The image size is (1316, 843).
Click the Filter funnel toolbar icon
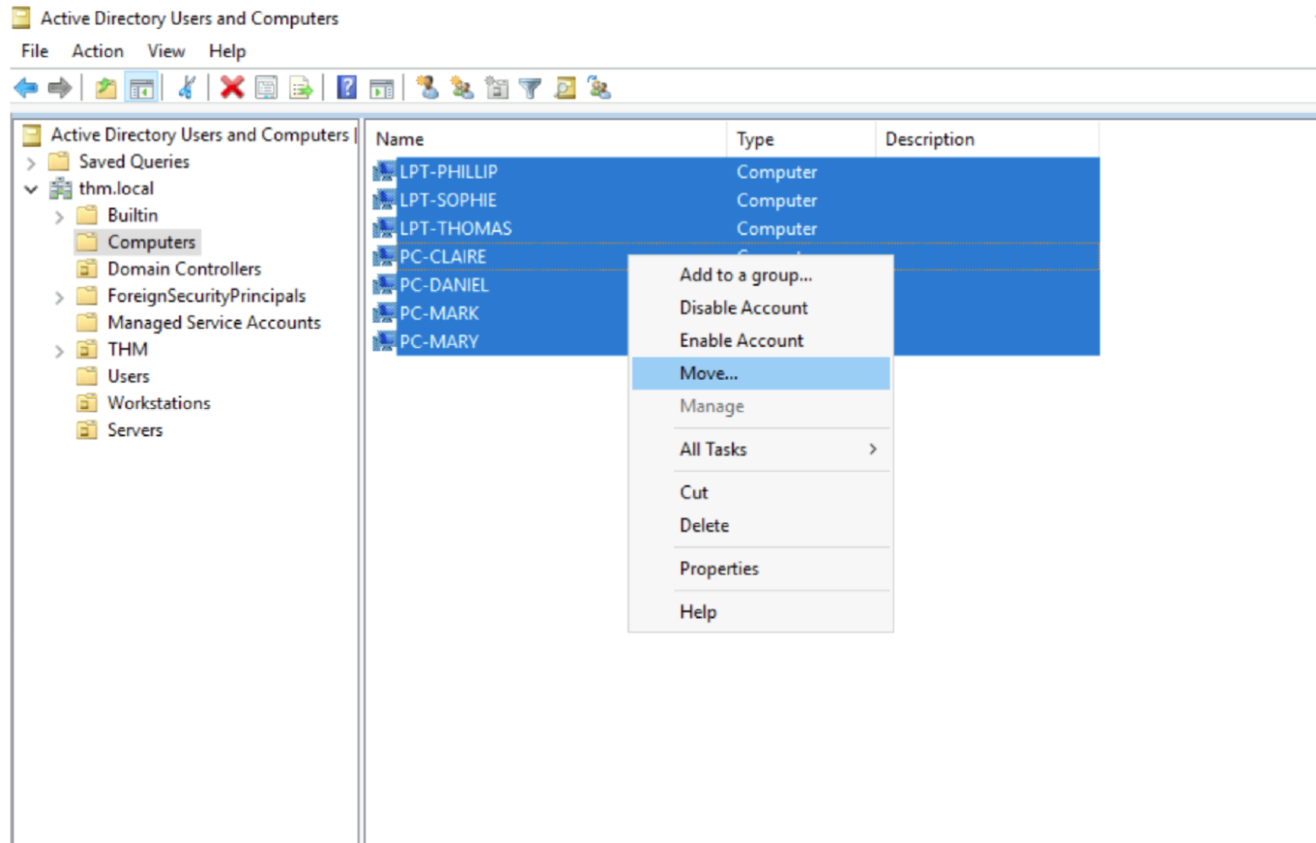(x=530, y=90)
